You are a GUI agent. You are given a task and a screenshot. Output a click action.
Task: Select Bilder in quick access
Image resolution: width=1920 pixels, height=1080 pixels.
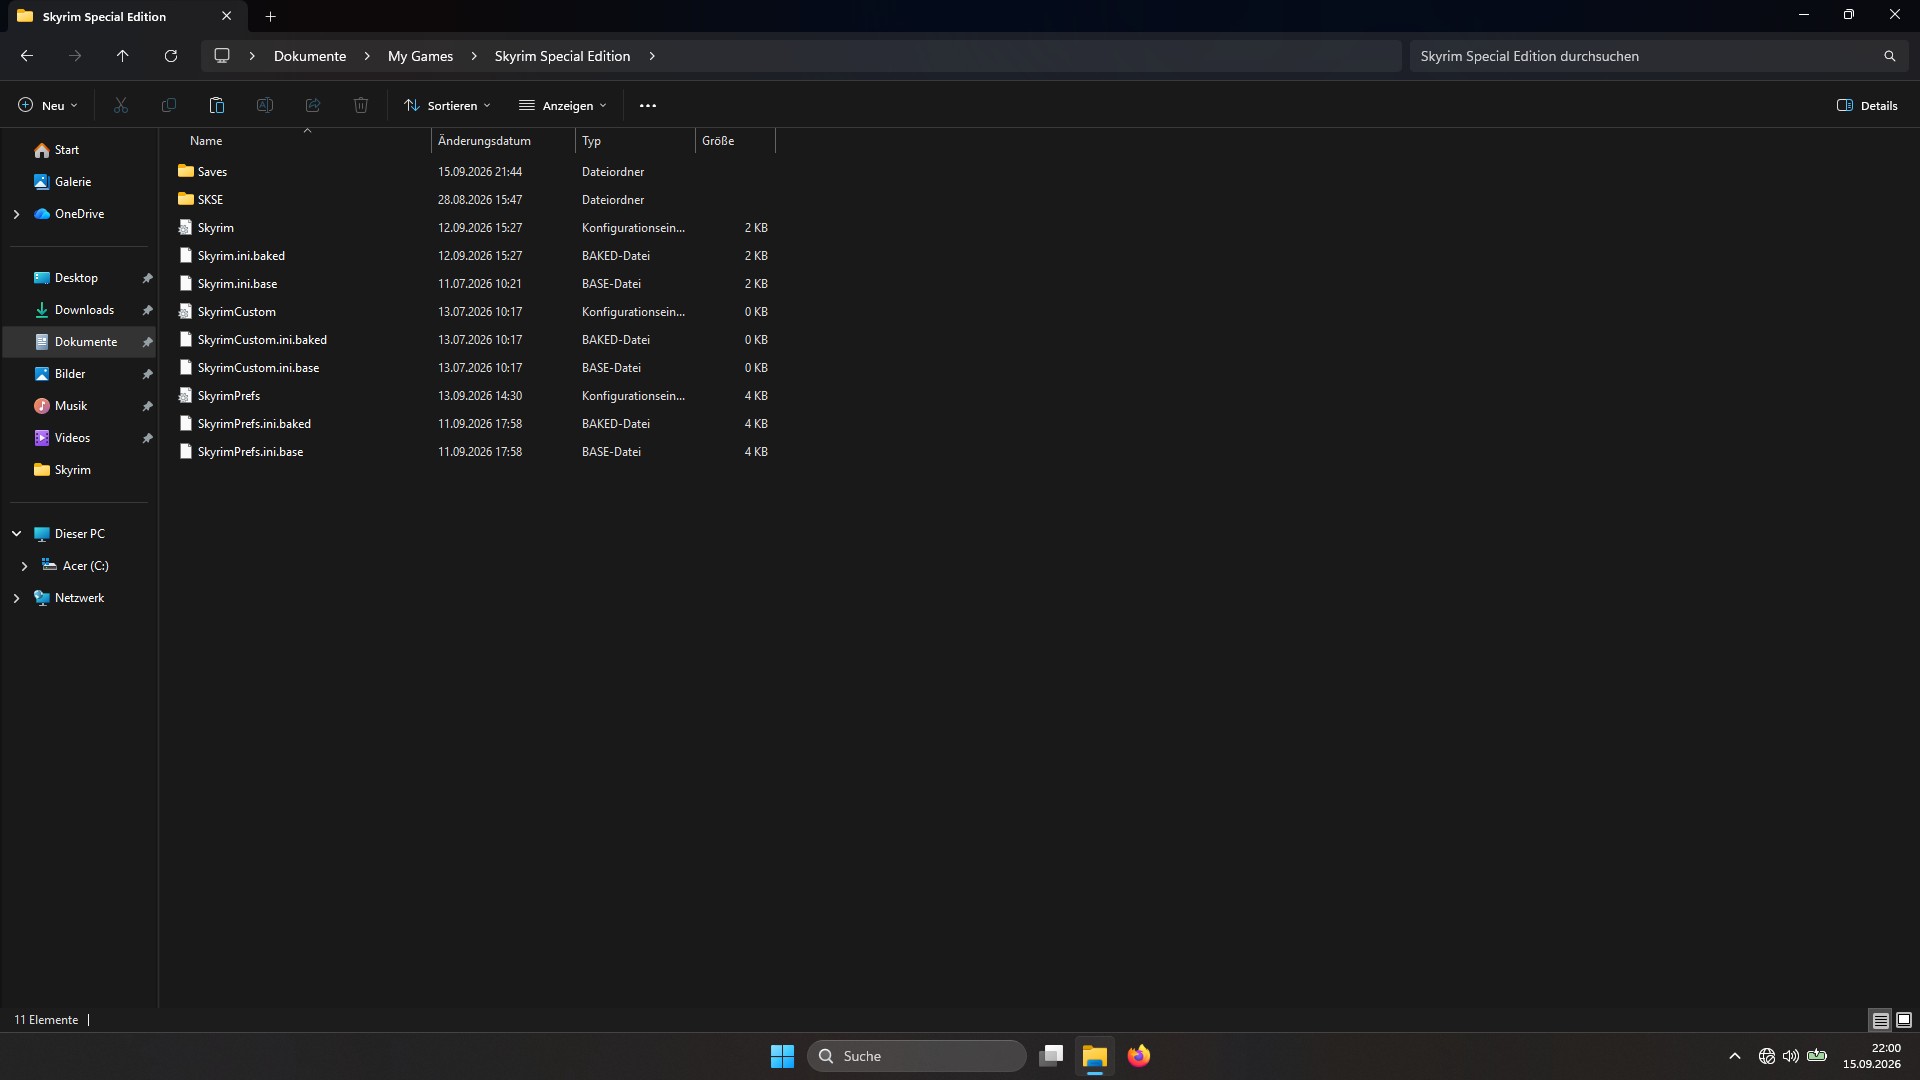(80, 374)
